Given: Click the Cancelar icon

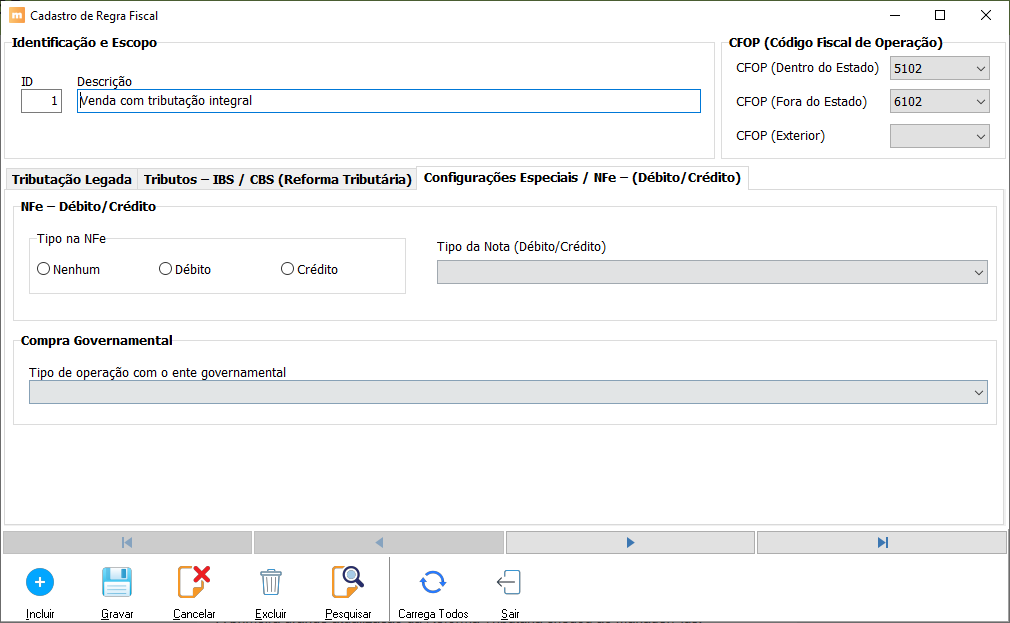Looking at the screenshot, I should click(193, 582).
